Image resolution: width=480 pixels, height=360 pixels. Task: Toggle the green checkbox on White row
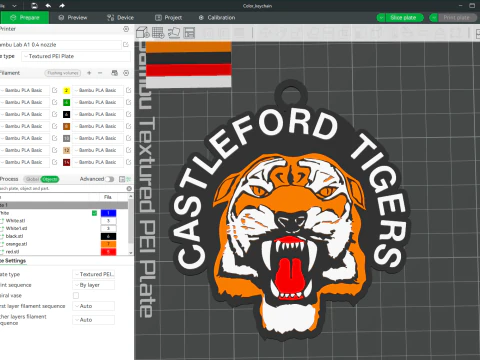(95, 213)
